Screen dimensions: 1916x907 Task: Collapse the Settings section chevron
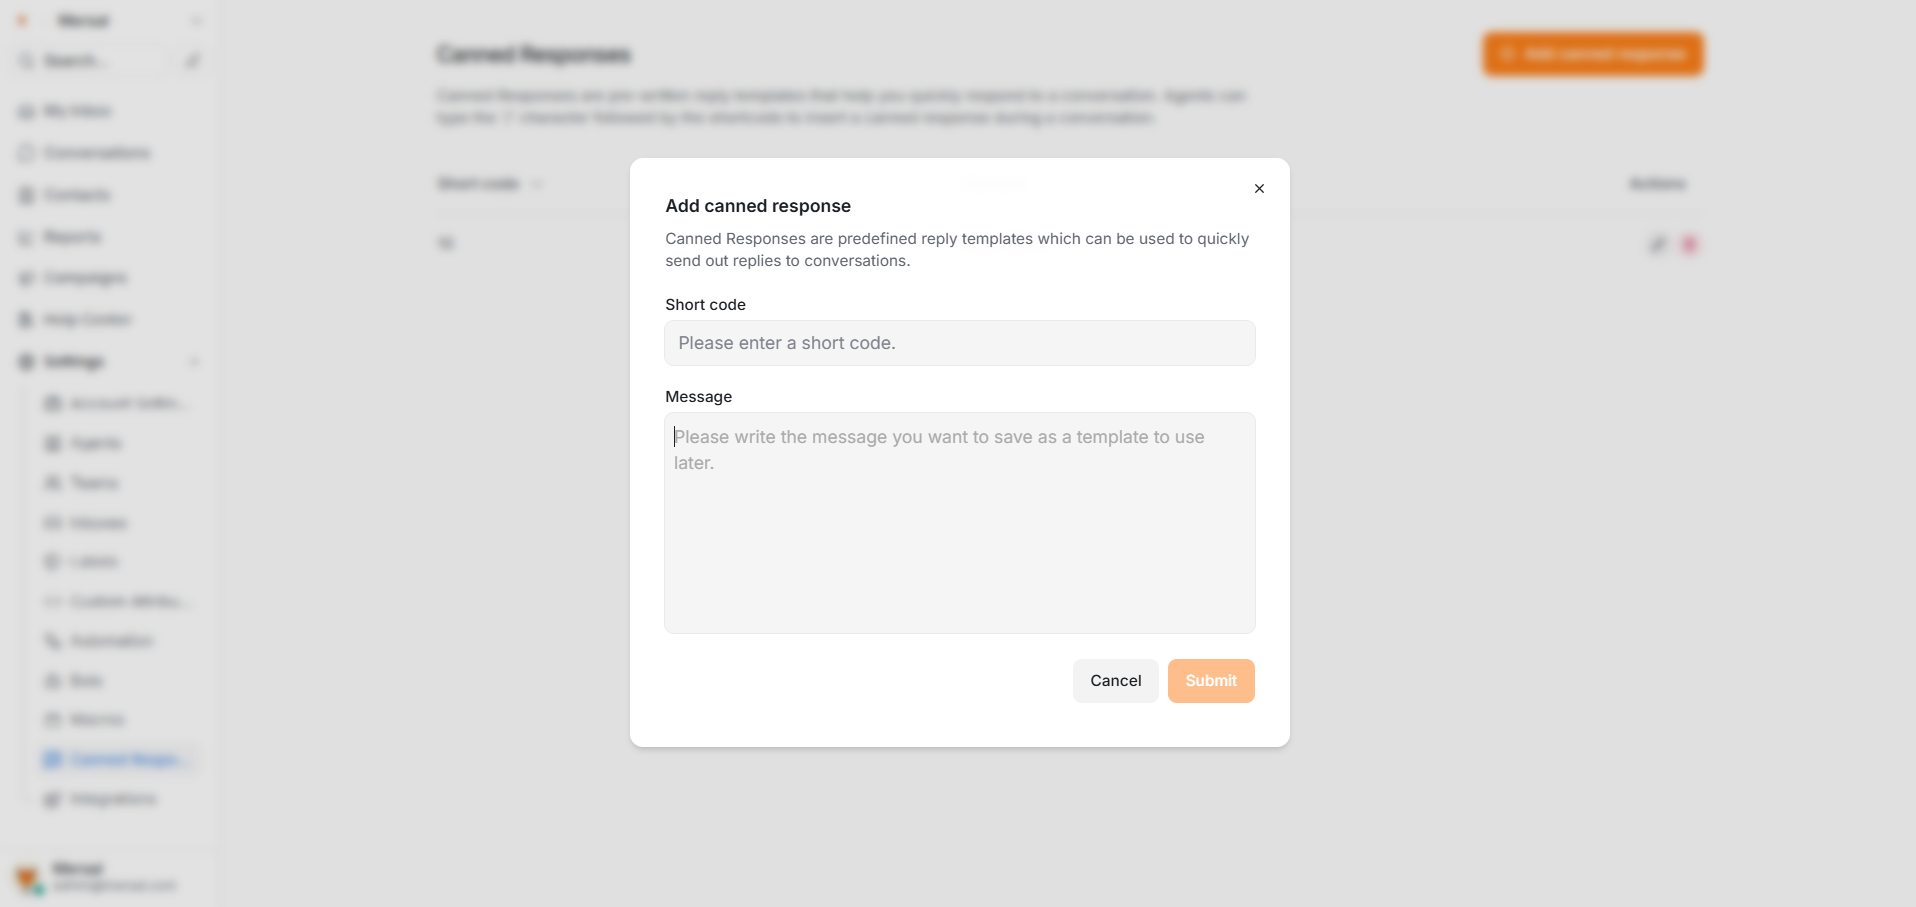coord(196,361)
